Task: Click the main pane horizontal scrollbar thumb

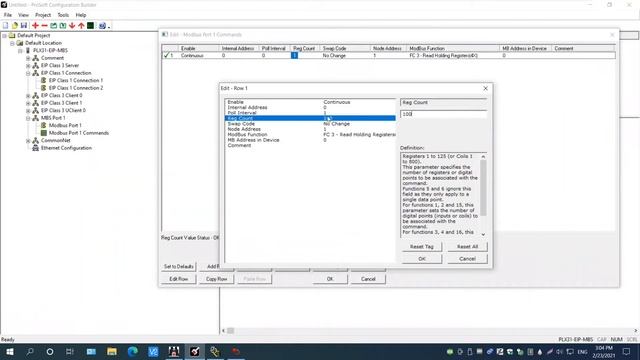Action: click(230, 331)
